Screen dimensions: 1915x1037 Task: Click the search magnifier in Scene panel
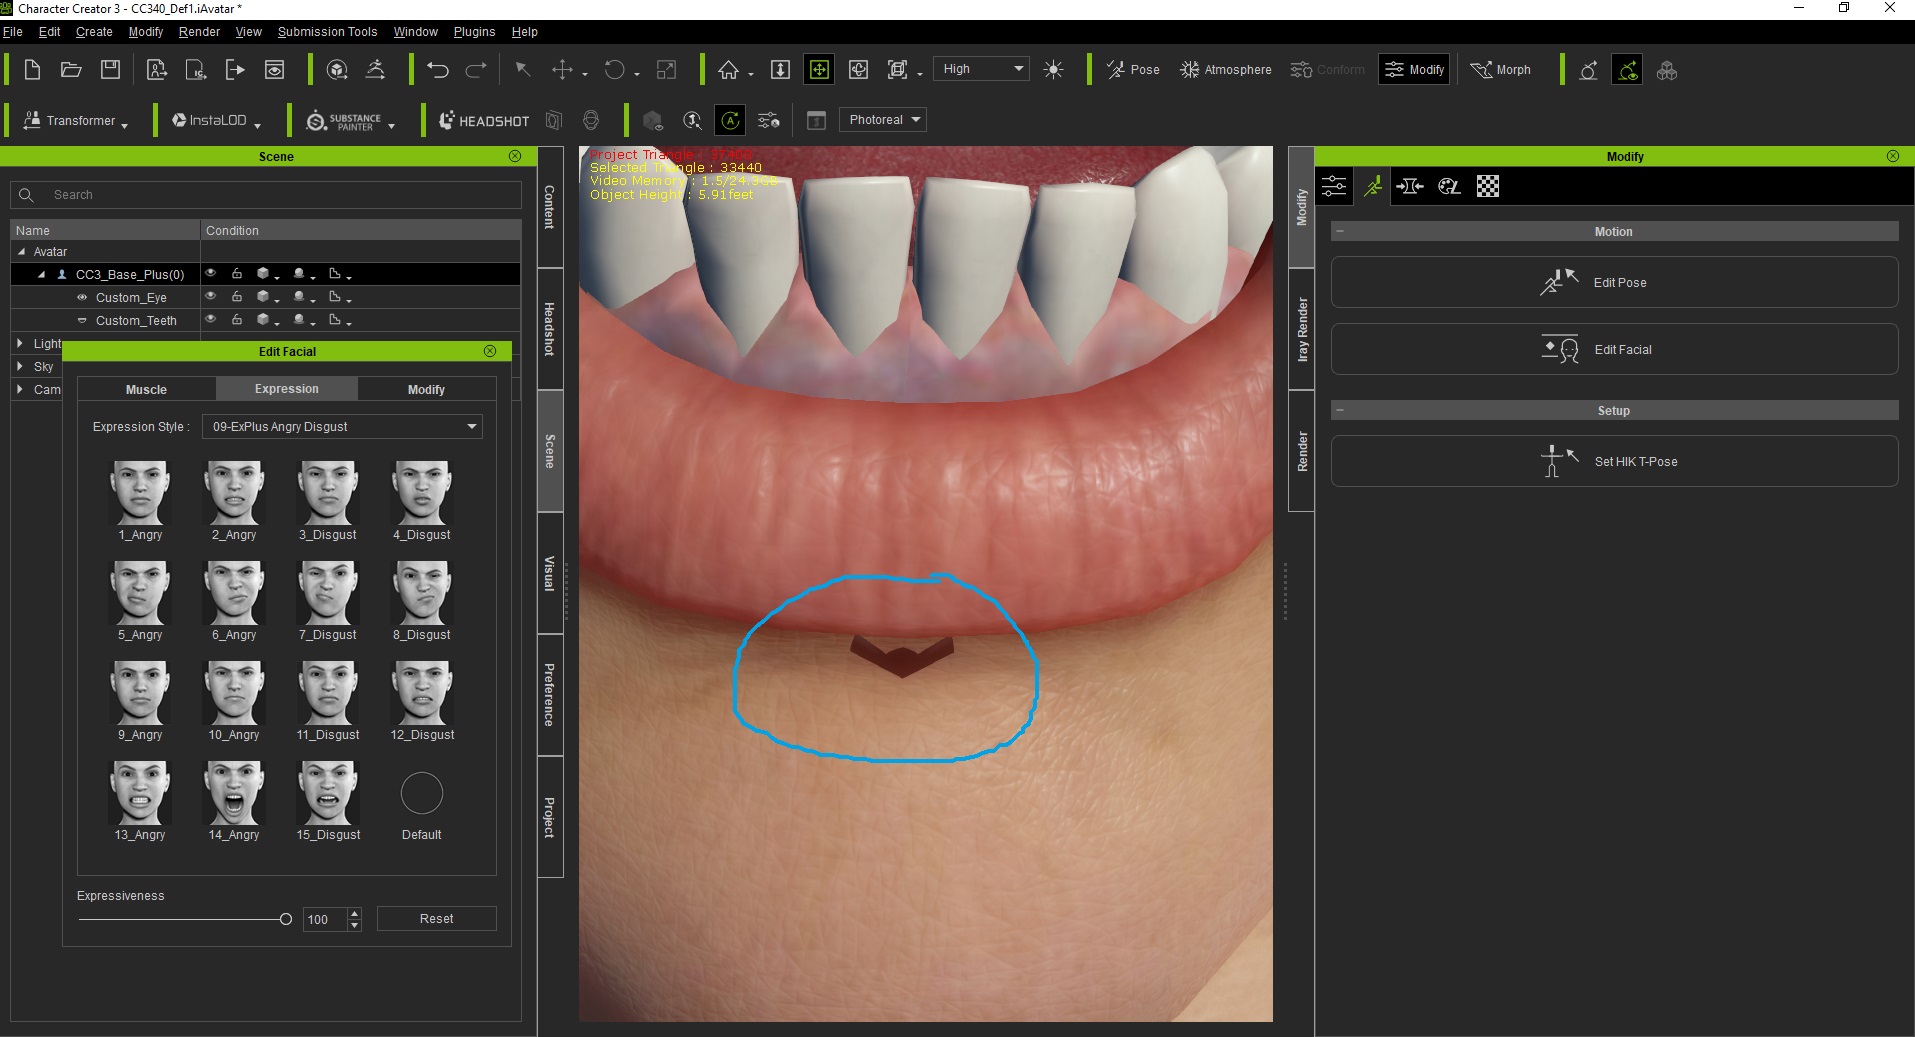27,195
